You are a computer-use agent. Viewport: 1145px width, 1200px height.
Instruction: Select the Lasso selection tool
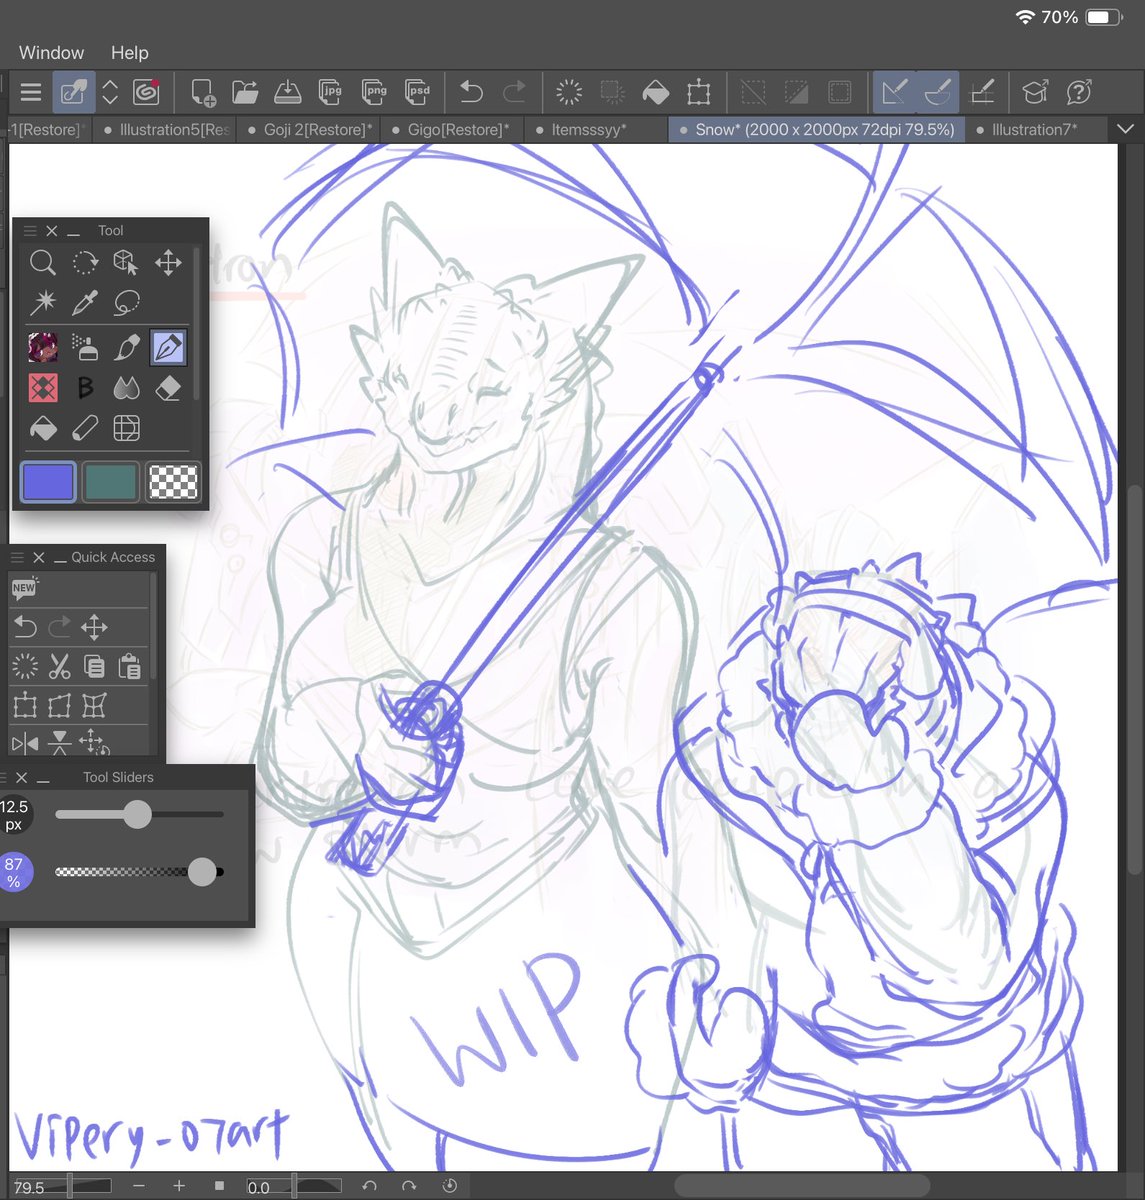point(126,302)
